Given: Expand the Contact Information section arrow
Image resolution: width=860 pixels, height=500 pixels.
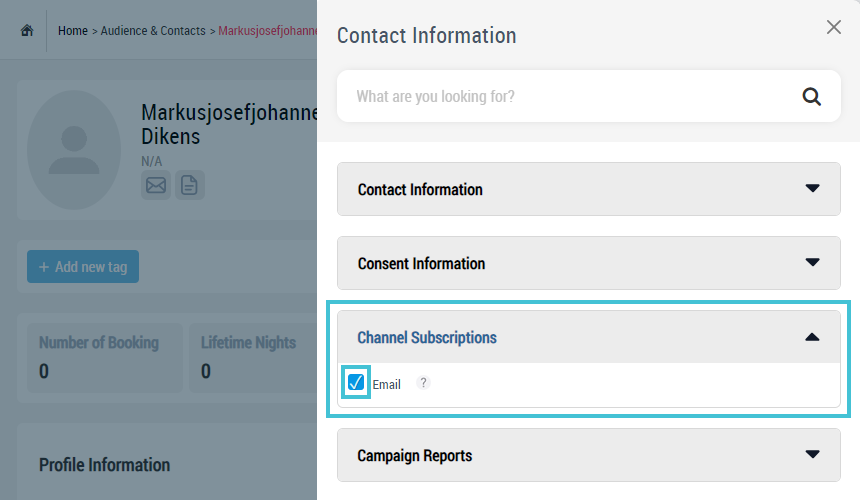Looking at the screenshot, I should (812, 189).
